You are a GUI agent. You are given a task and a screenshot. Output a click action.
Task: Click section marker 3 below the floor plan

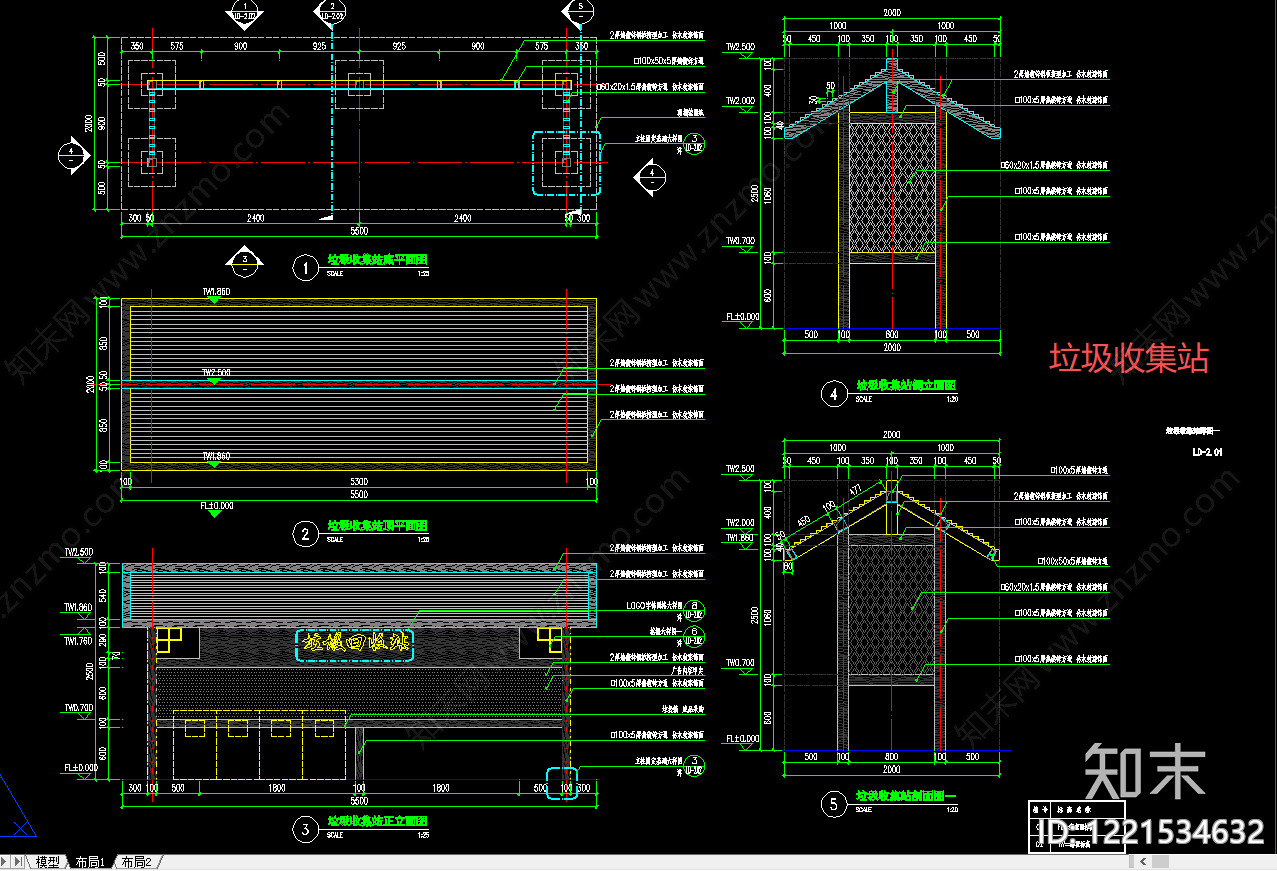coord(244,262)
